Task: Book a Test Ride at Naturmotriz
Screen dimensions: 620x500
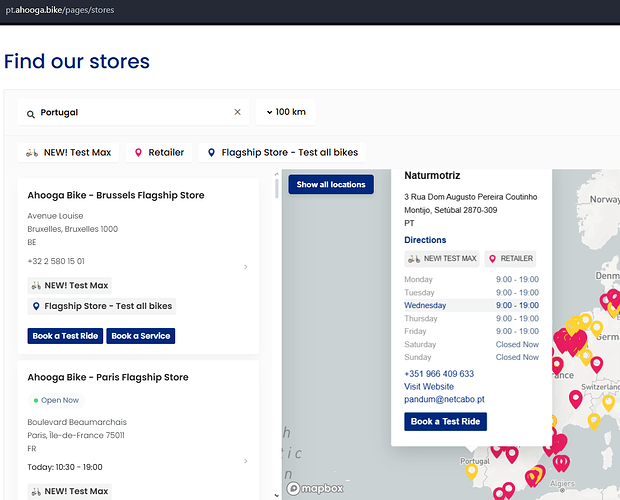Action: (x=445, y=422)
